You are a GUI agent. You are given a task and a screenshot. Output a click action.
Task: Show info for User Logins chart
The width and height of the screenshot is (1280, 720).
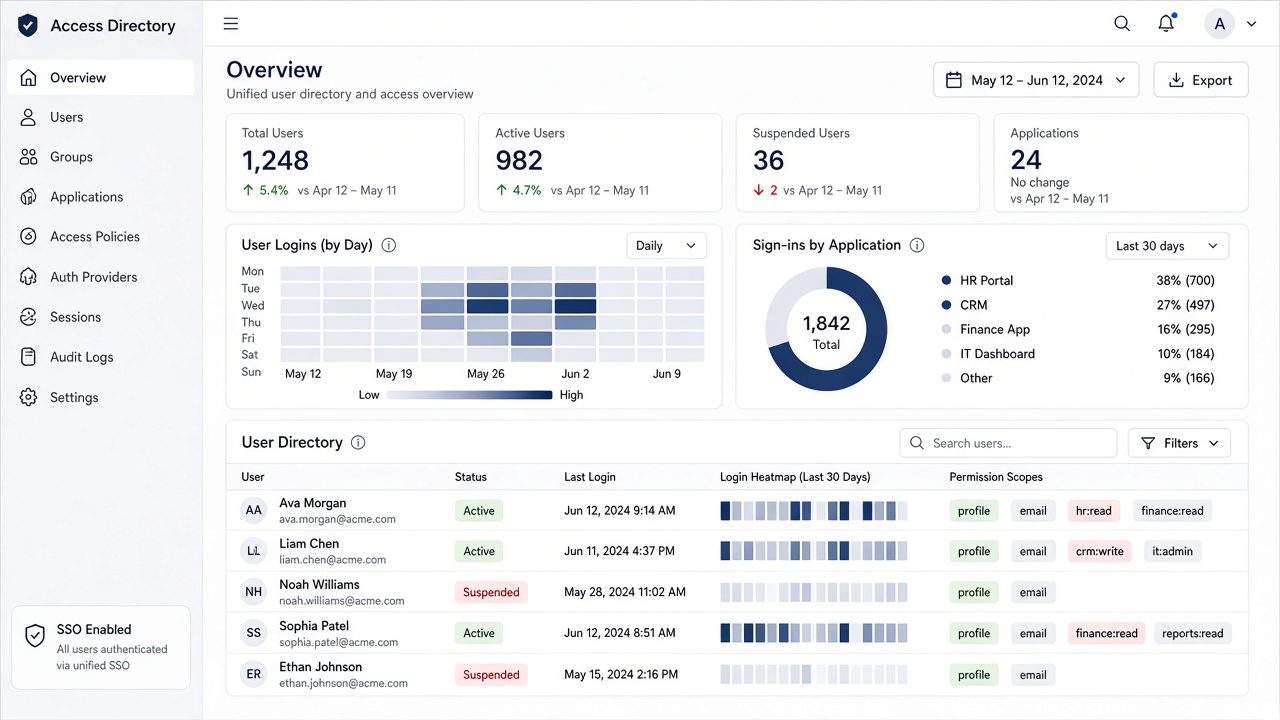pos(389,245)
